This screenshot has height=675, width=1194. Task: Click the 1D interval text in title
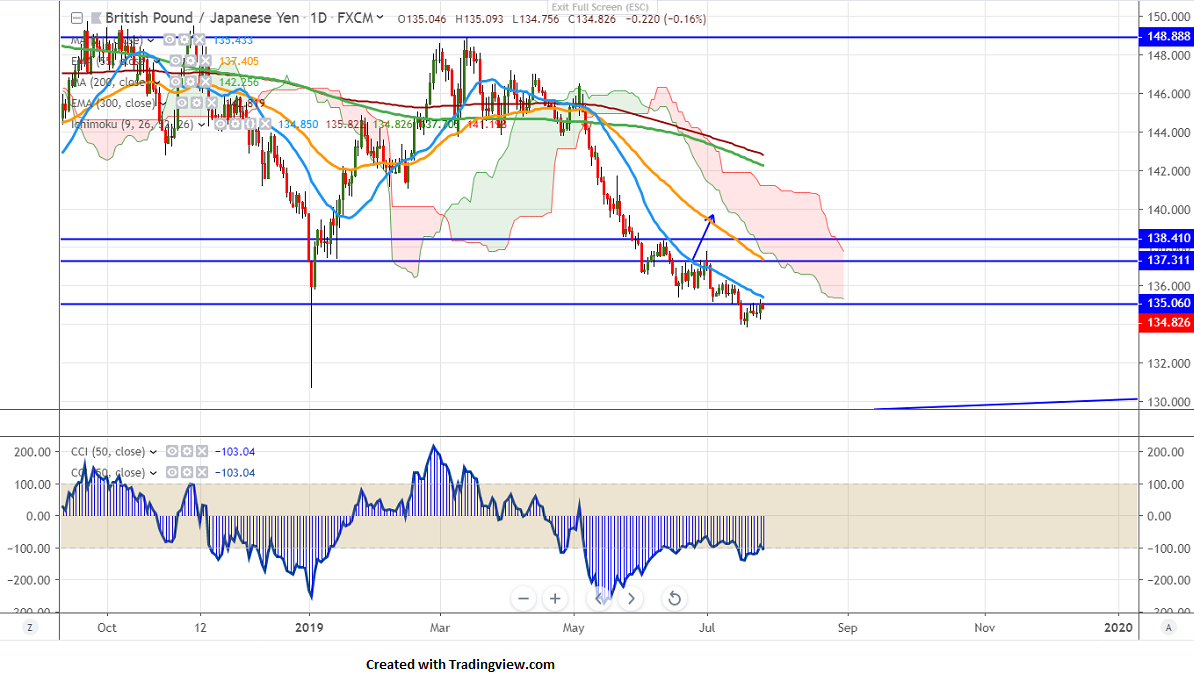coord(318,18)
